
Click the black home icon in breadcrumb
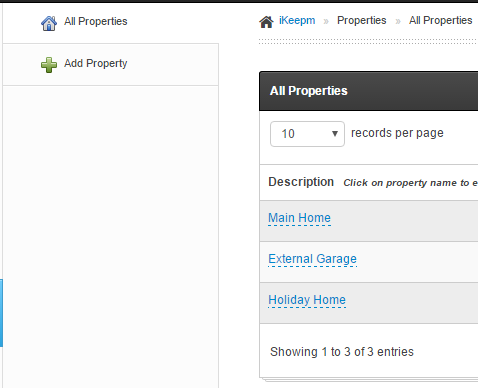(266, 22)
